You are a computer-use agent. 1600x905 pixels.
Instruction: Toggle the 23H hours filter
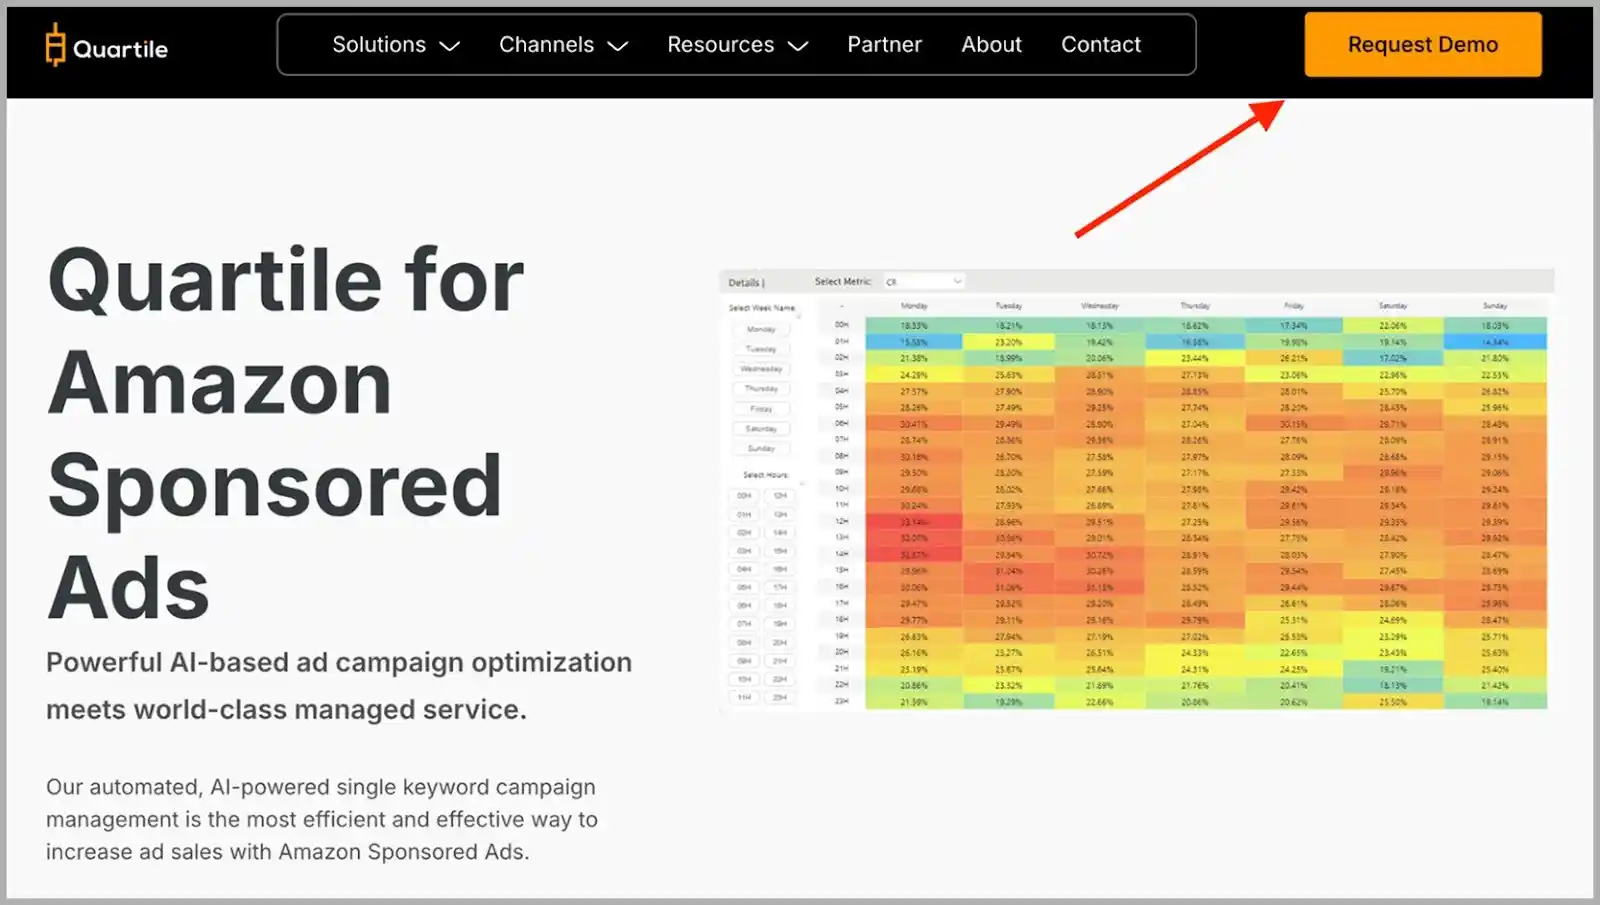(780, 695)
